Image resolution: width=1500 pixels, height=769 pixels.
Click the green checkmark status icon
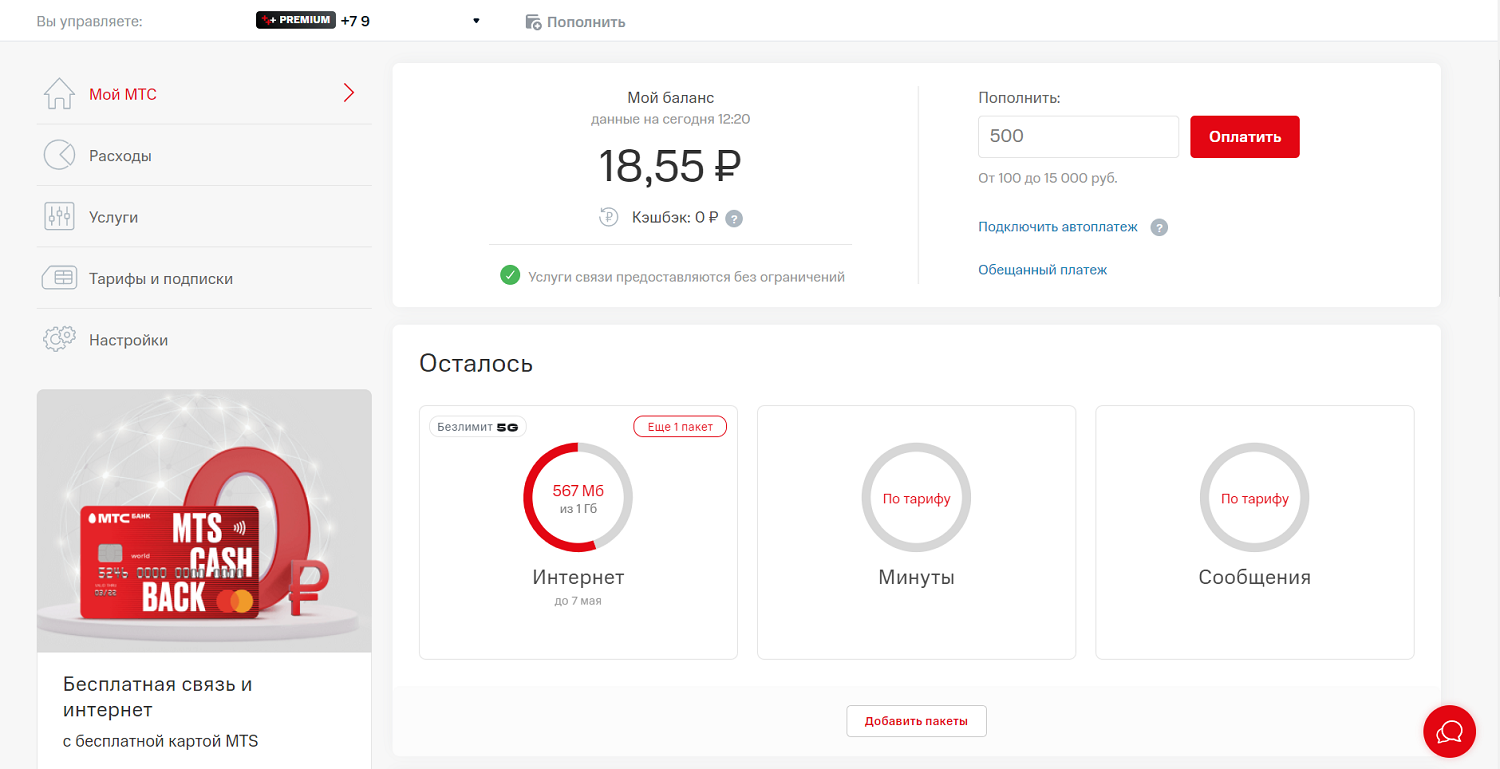pyautogui.click(x=510, y=275)
